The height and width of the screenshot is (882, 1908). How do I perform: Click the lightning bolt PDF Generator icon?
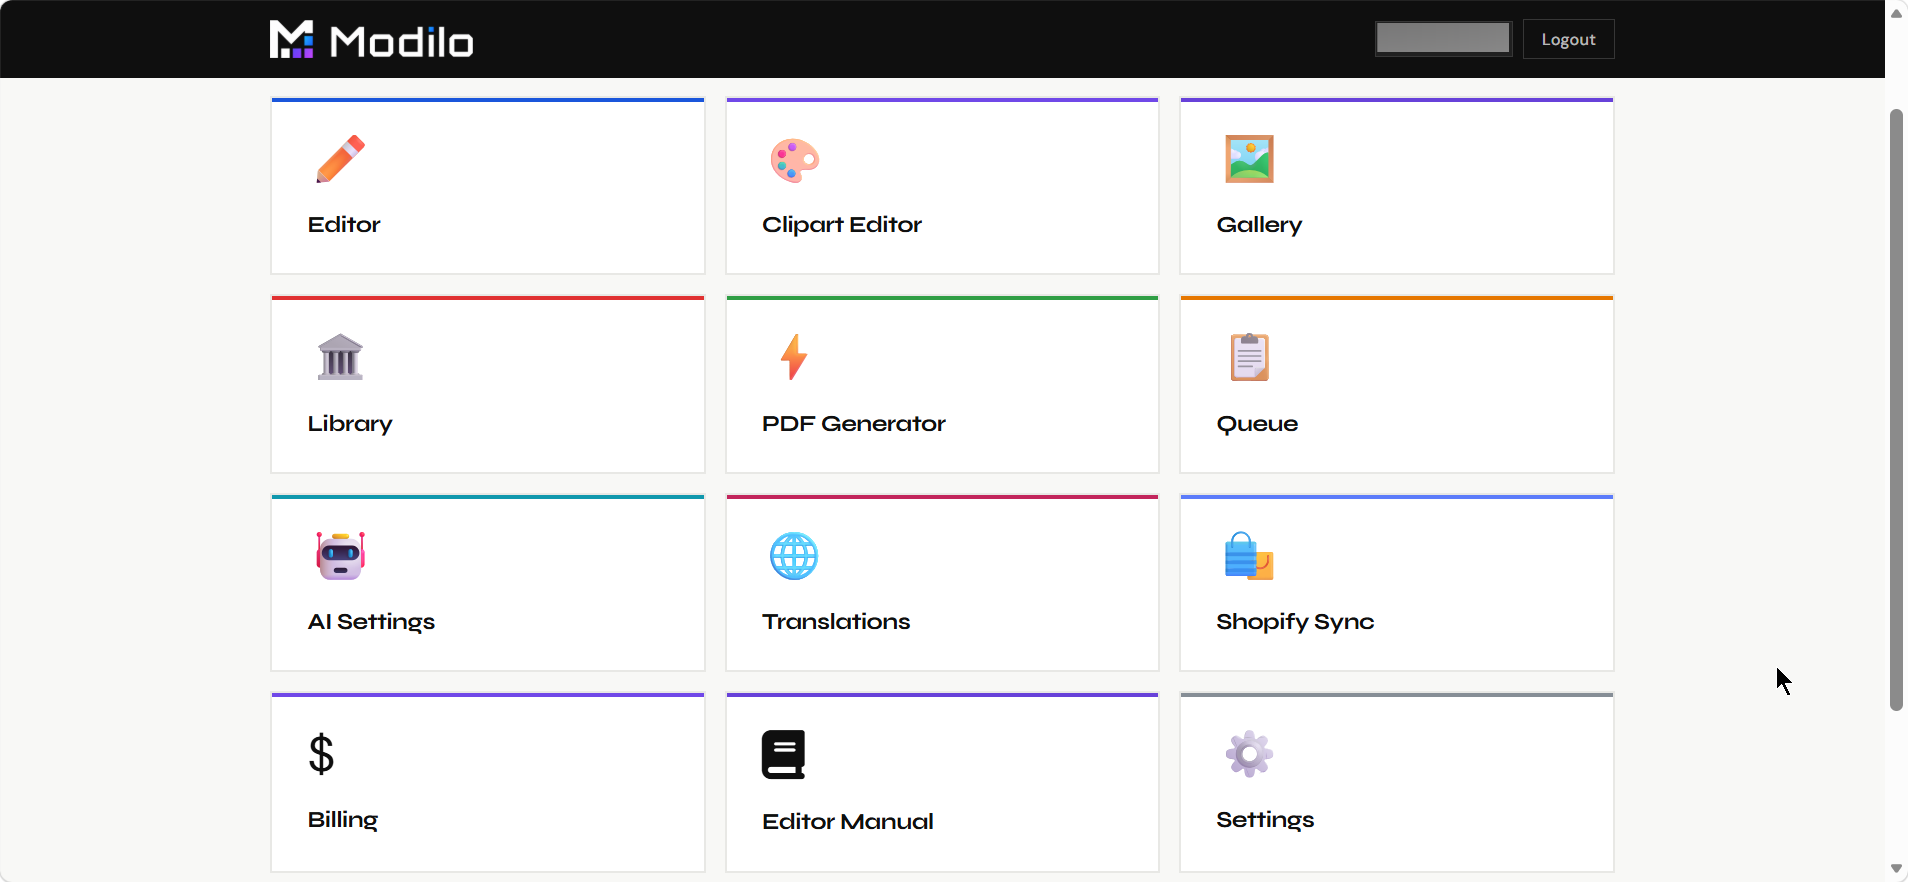794,357
